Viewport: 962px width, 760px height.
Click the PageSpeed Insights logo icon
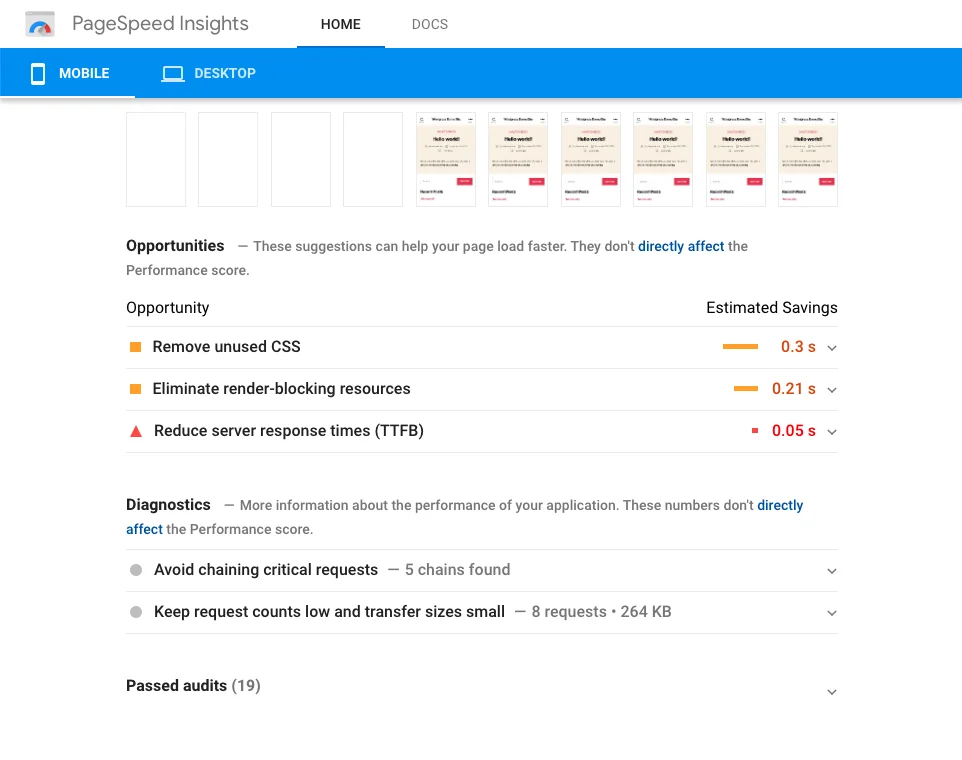[40, 24]
